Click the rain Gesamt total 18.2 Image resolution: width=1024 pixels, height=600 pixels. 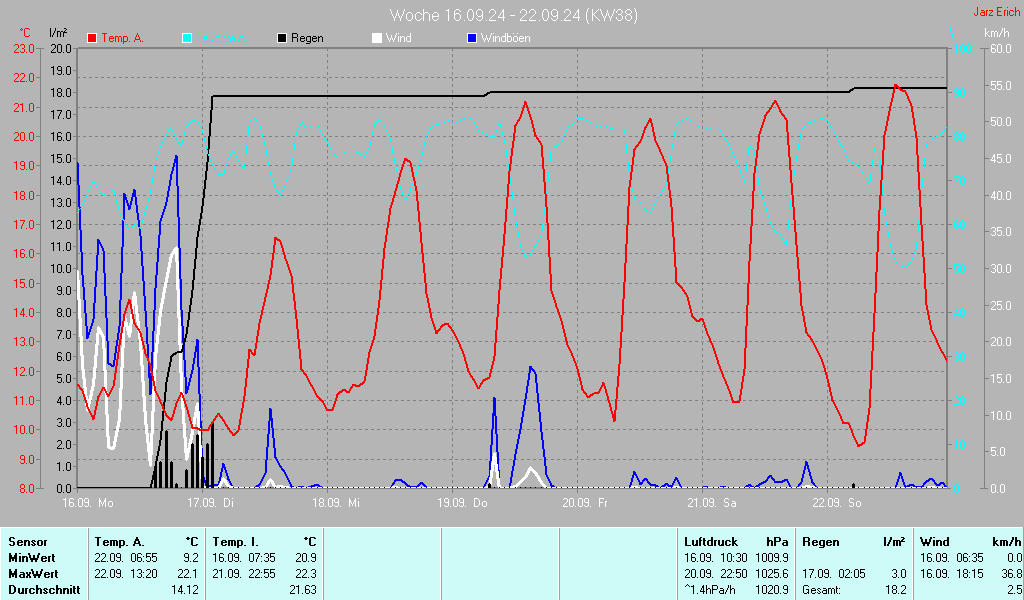(x=895, y=590)
